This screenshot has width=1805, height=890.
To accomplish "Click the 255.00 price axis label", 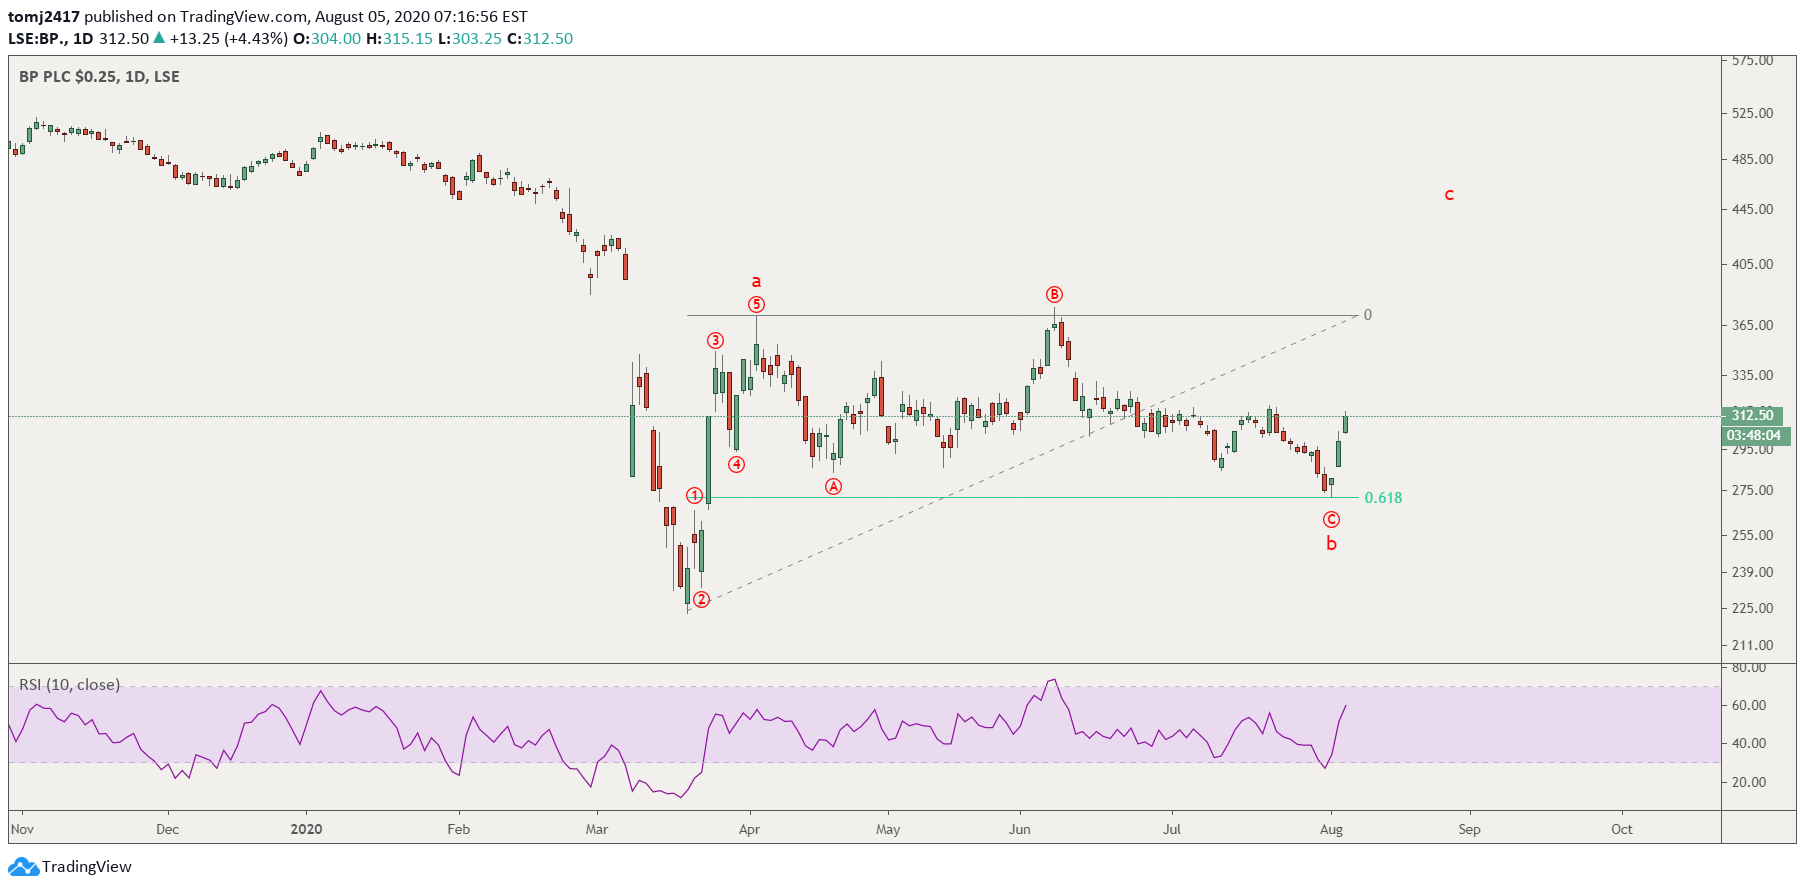I will (x=1753, y=536).
